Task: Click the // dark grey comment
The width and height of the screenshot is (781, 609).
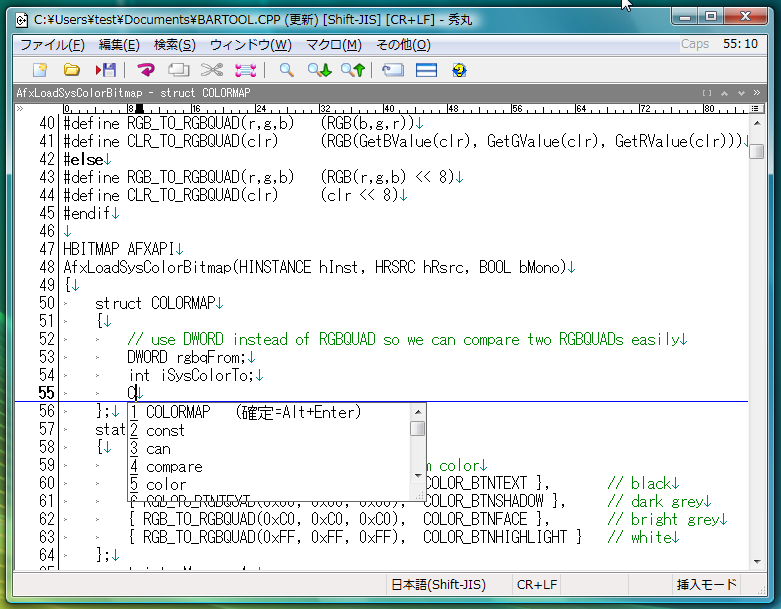Action: (654, 501)
